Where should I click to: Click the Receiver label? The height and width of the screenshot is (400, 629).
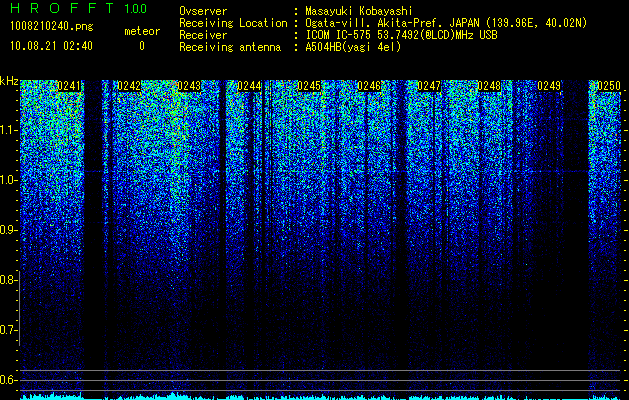203,35
